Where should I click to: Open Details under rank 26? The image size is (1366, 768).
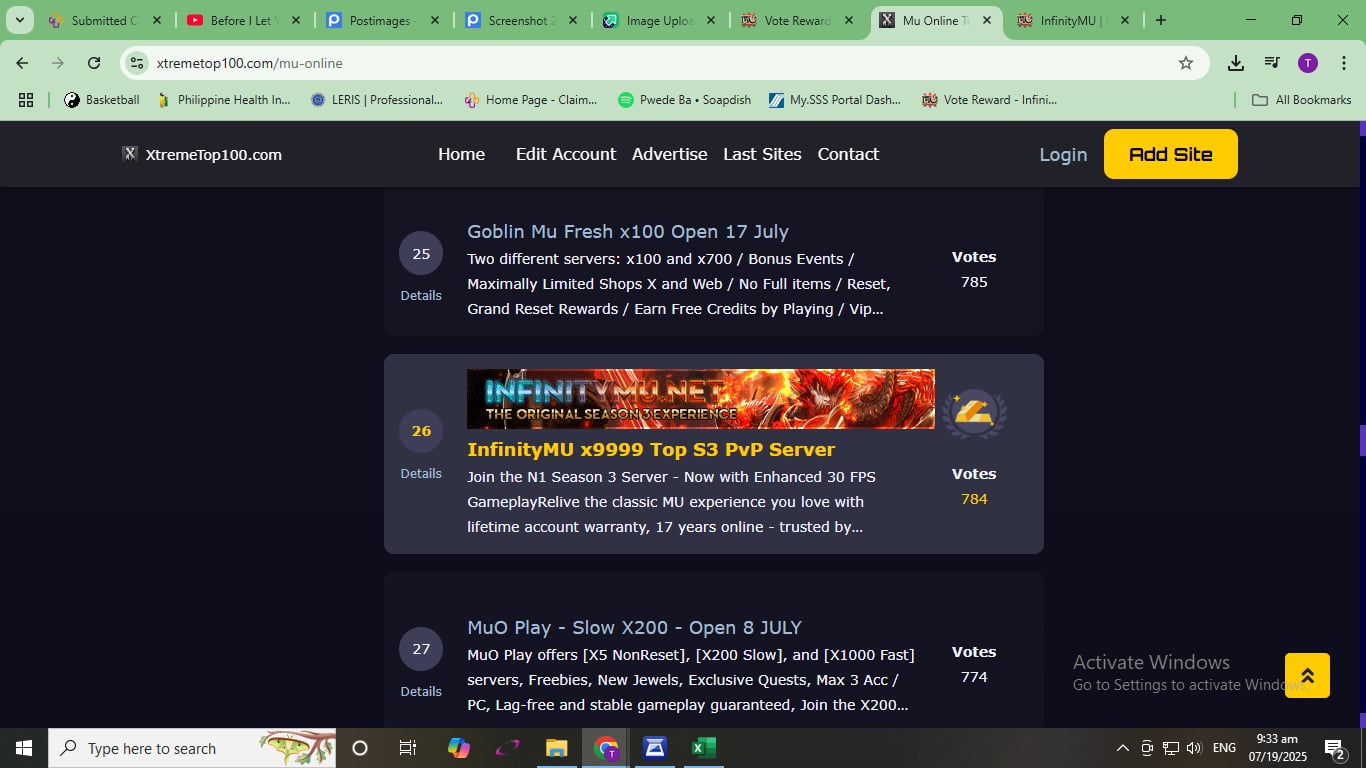[421, 473]
